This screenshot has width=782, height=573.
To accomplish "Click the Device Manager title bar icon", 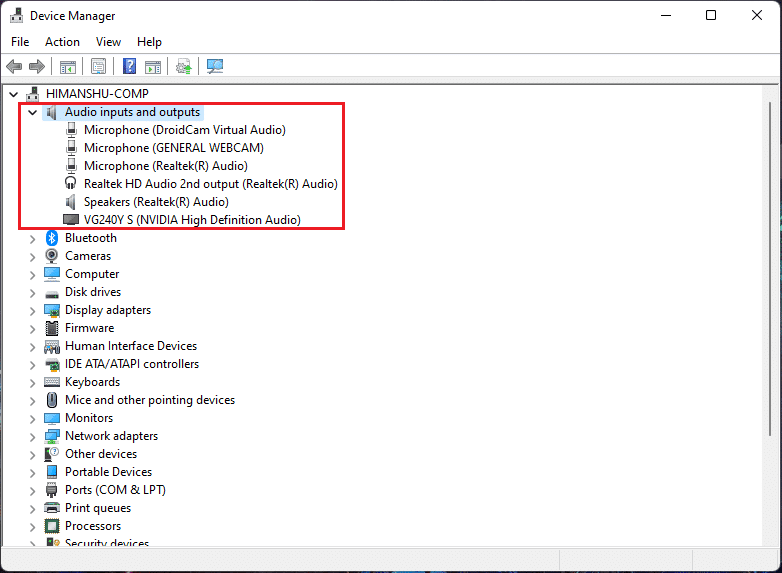I will point(16,15).
